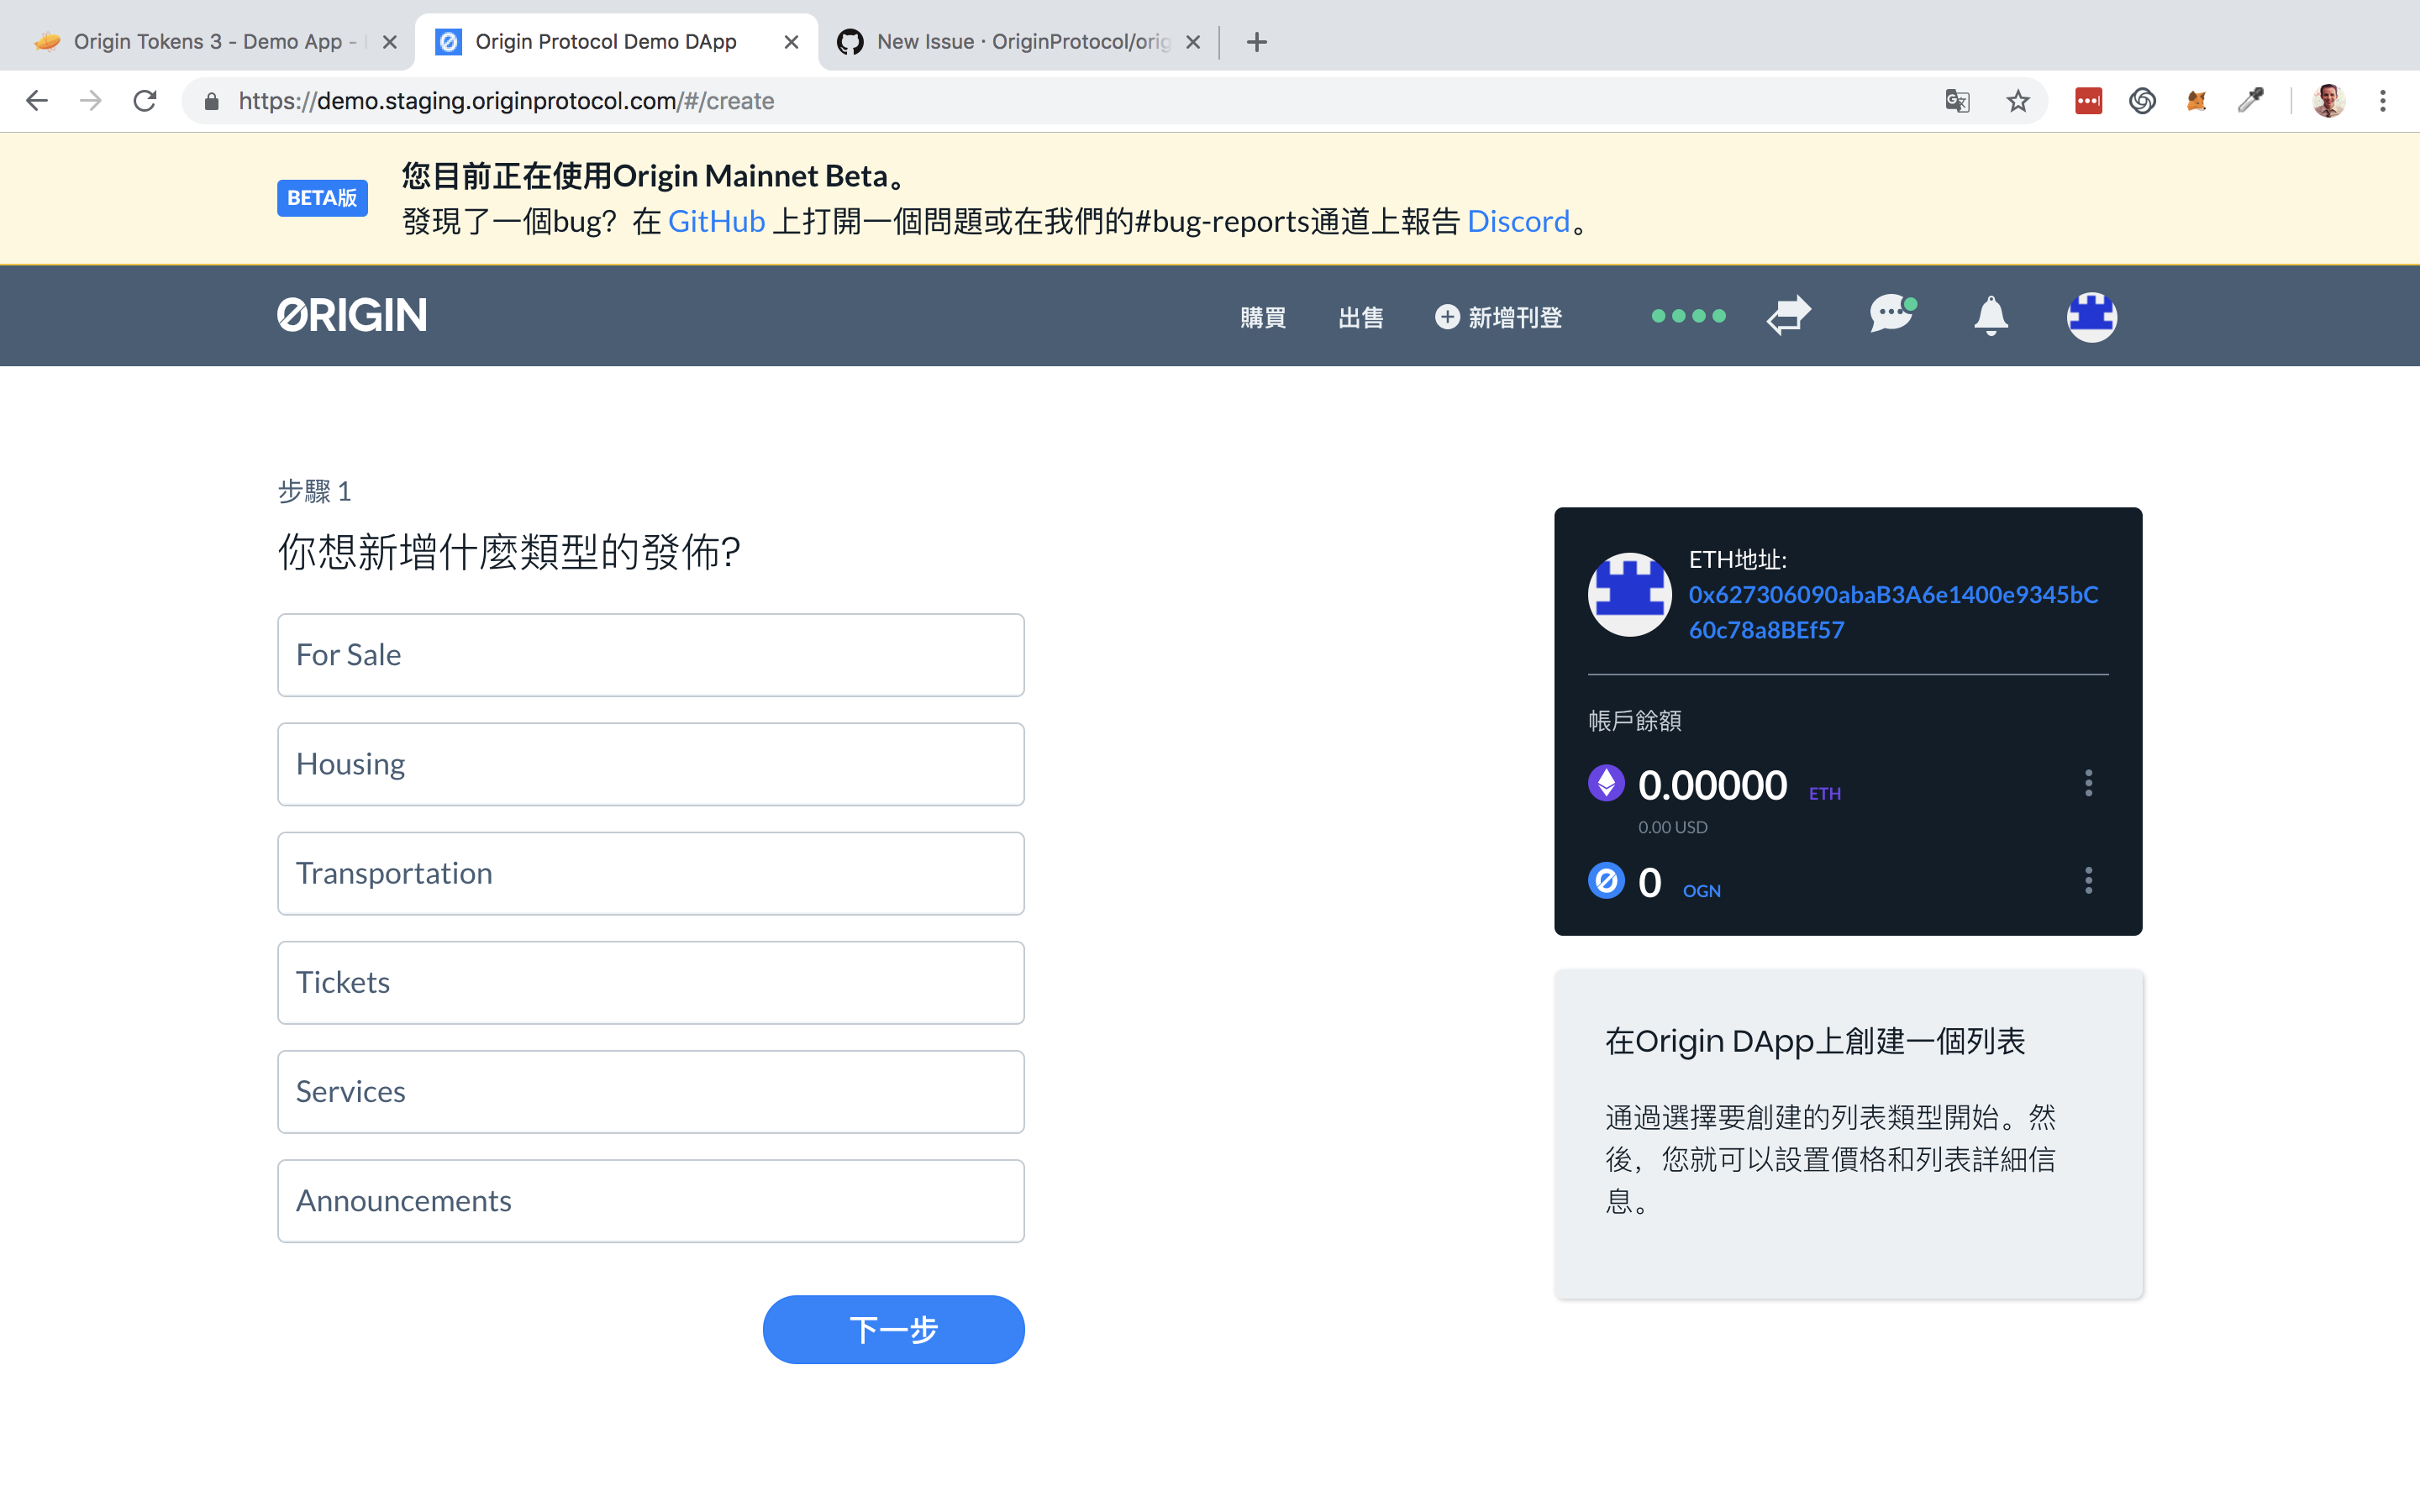2420x1512 pixels.
Task: Open the user identicon in navbar
Action: click(2092, 317)
